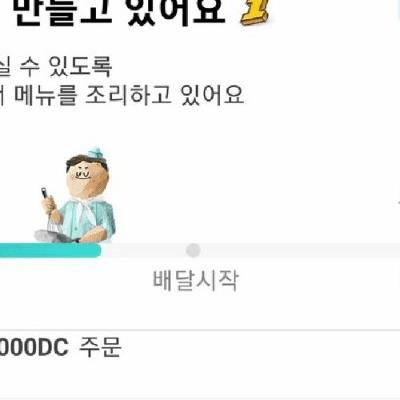
Task: Tap the gold number 1 trophy icon
Action: pos(255,13)
